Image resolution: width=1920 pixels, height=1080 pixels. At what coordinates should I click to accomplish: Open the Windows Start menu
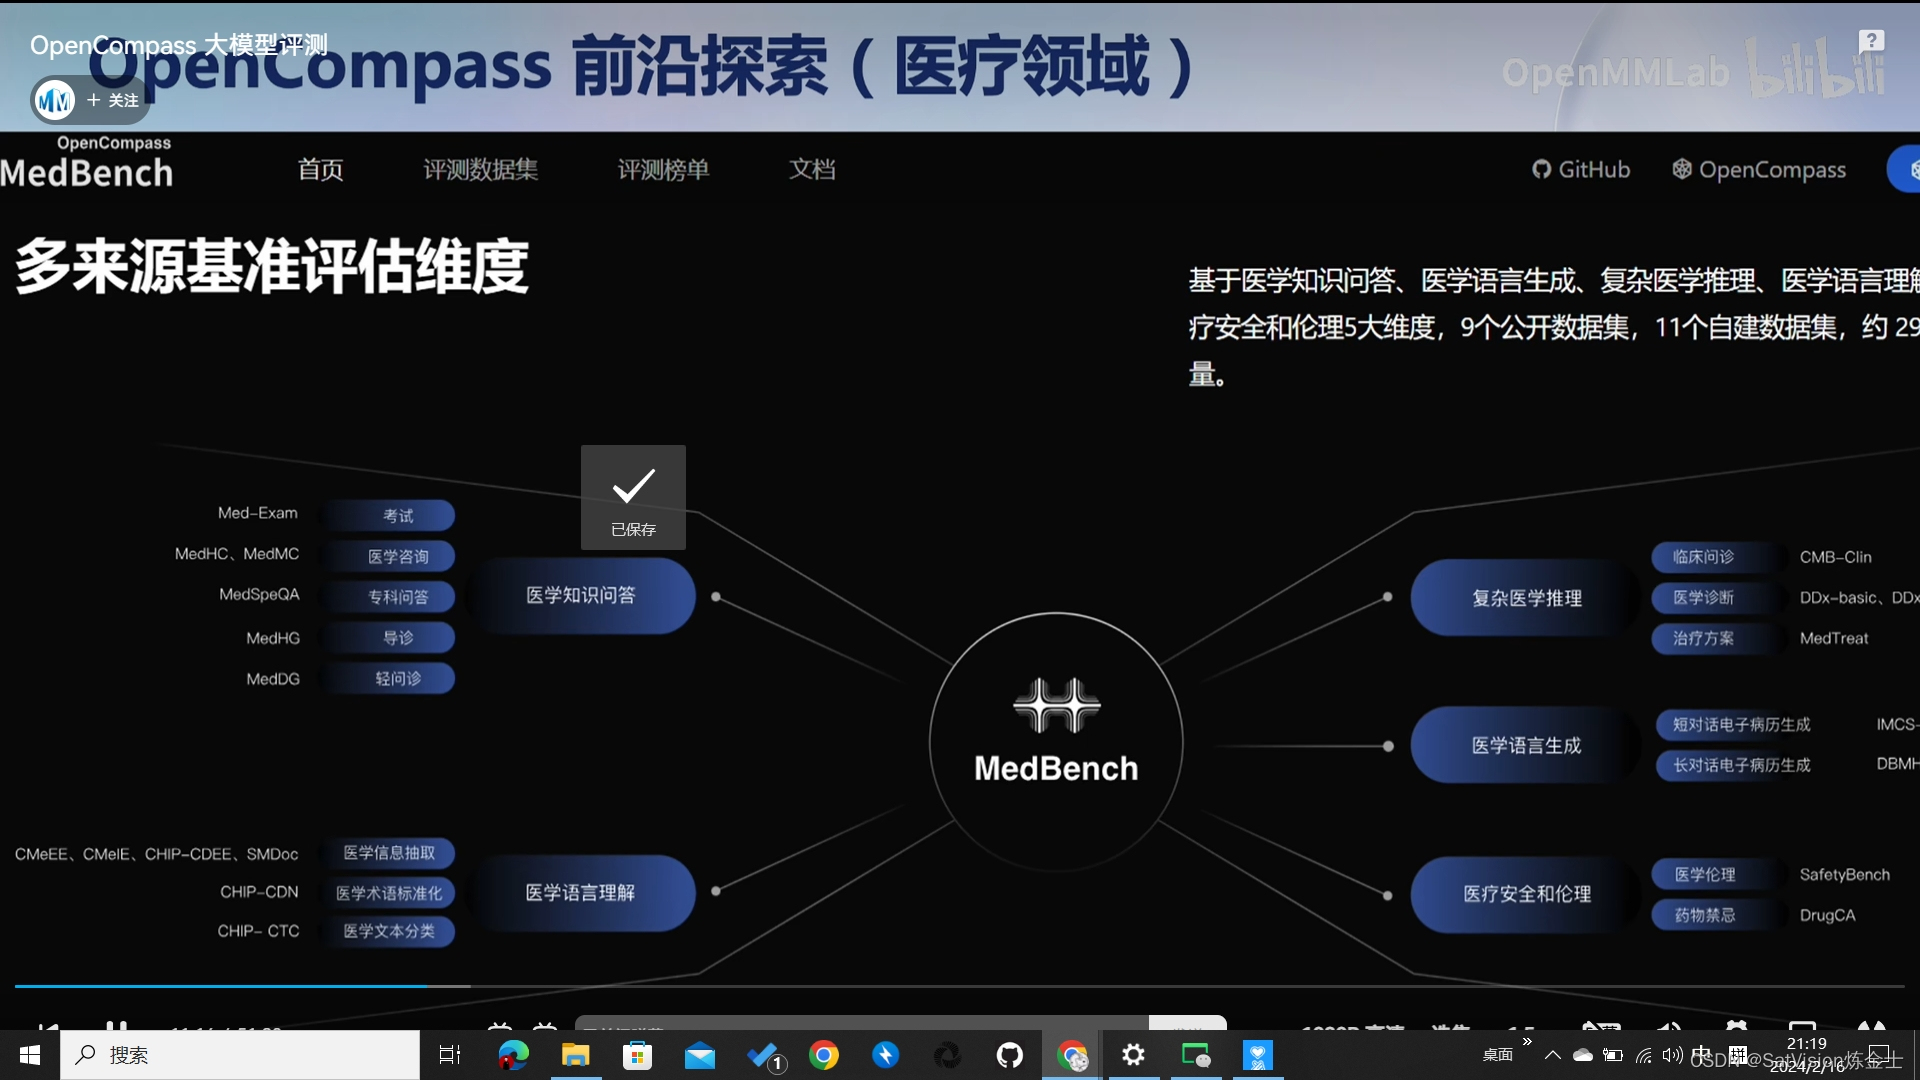tap(30, 1055)
